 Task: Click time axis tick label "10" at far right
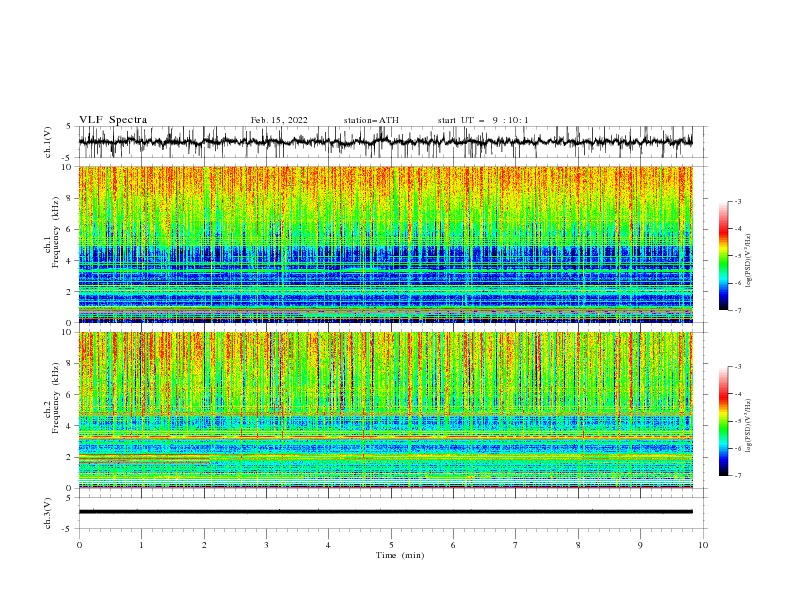coord(703,545)
